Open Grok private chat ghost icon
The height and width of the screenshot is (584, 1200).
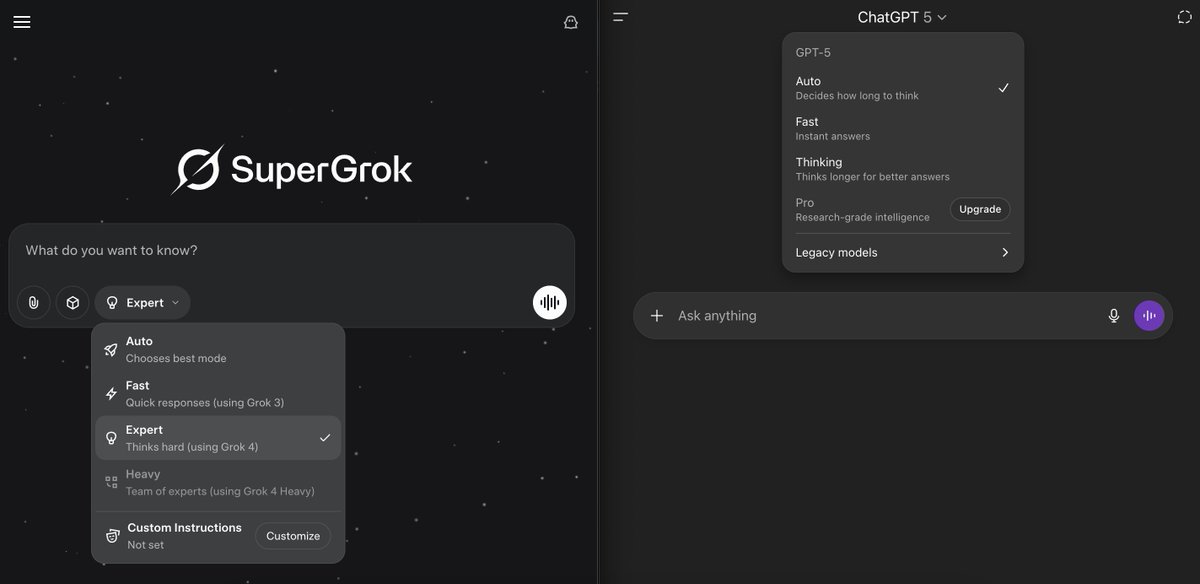point(571,22)
